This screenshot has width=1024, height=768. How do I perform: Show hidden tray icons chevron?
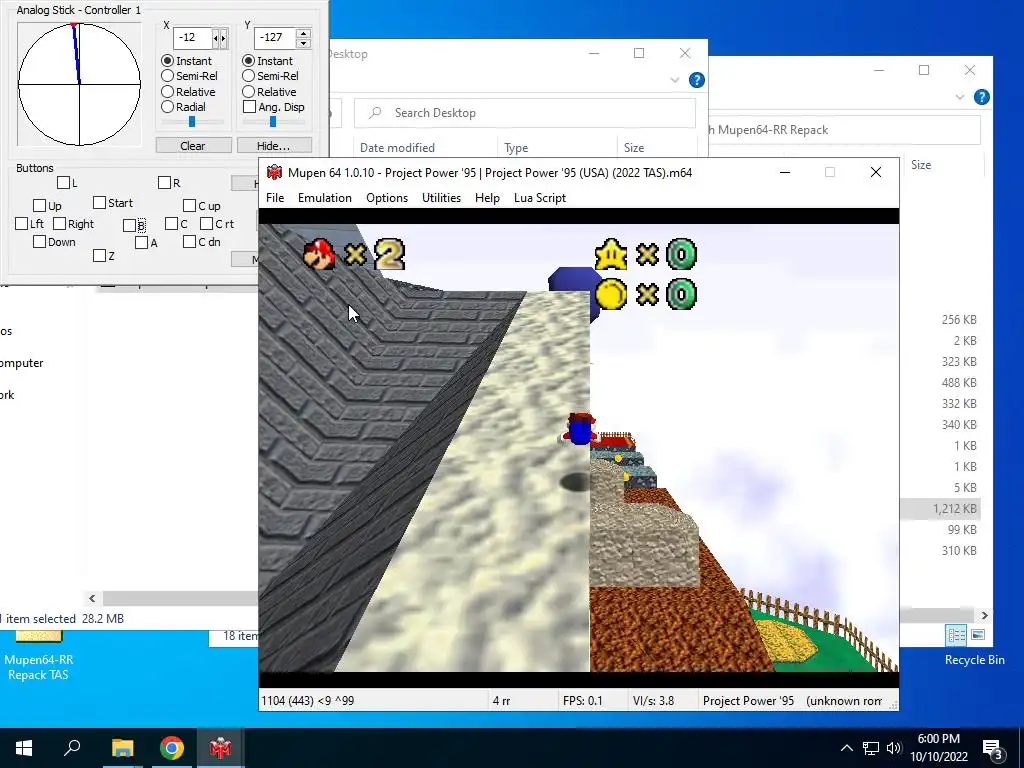pos(846,748)
